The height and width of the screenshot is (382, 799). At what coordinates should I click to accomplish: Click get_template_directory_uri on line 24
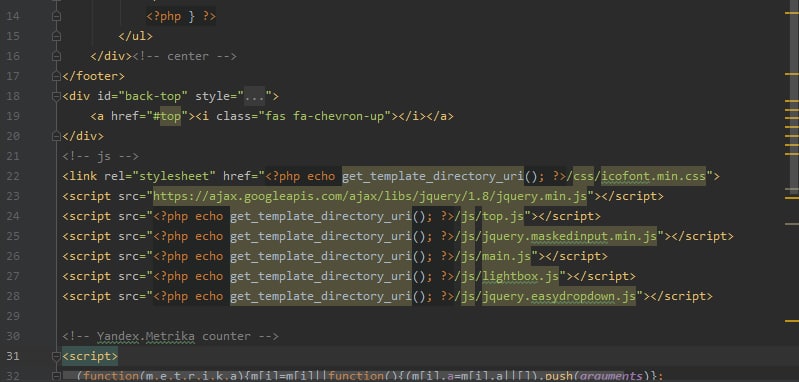pos(321,216)
